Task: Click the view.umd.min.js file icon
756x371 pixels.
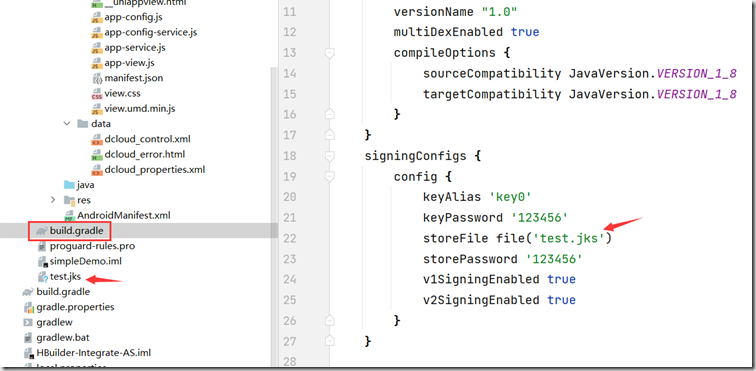Action: click(96, 109)
